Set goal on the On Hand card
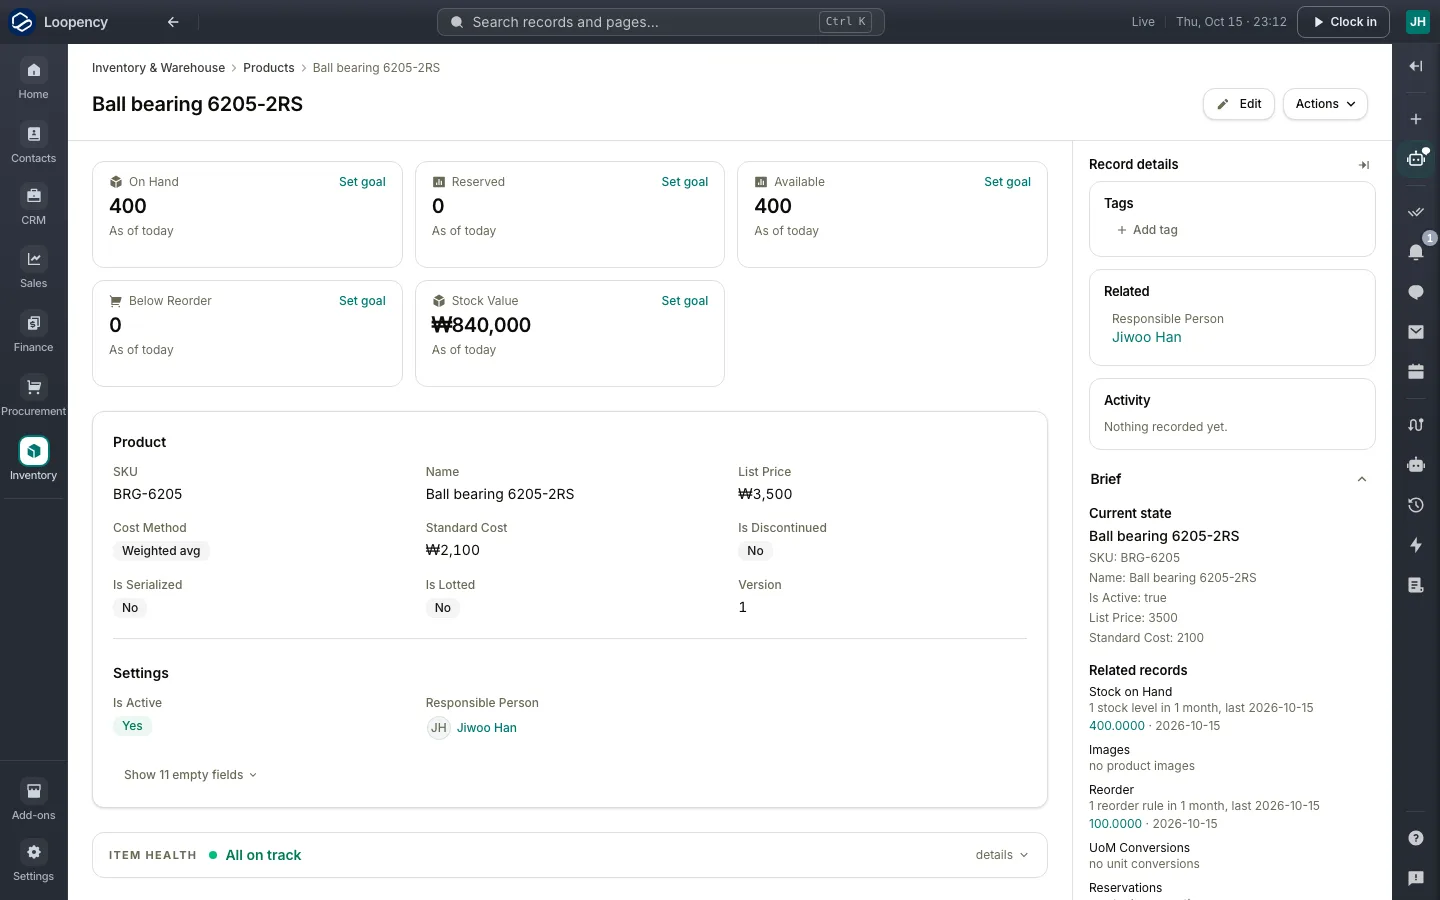Image resolution: width=1440 pixels, height=900 pixels. [x=362, y=182]
